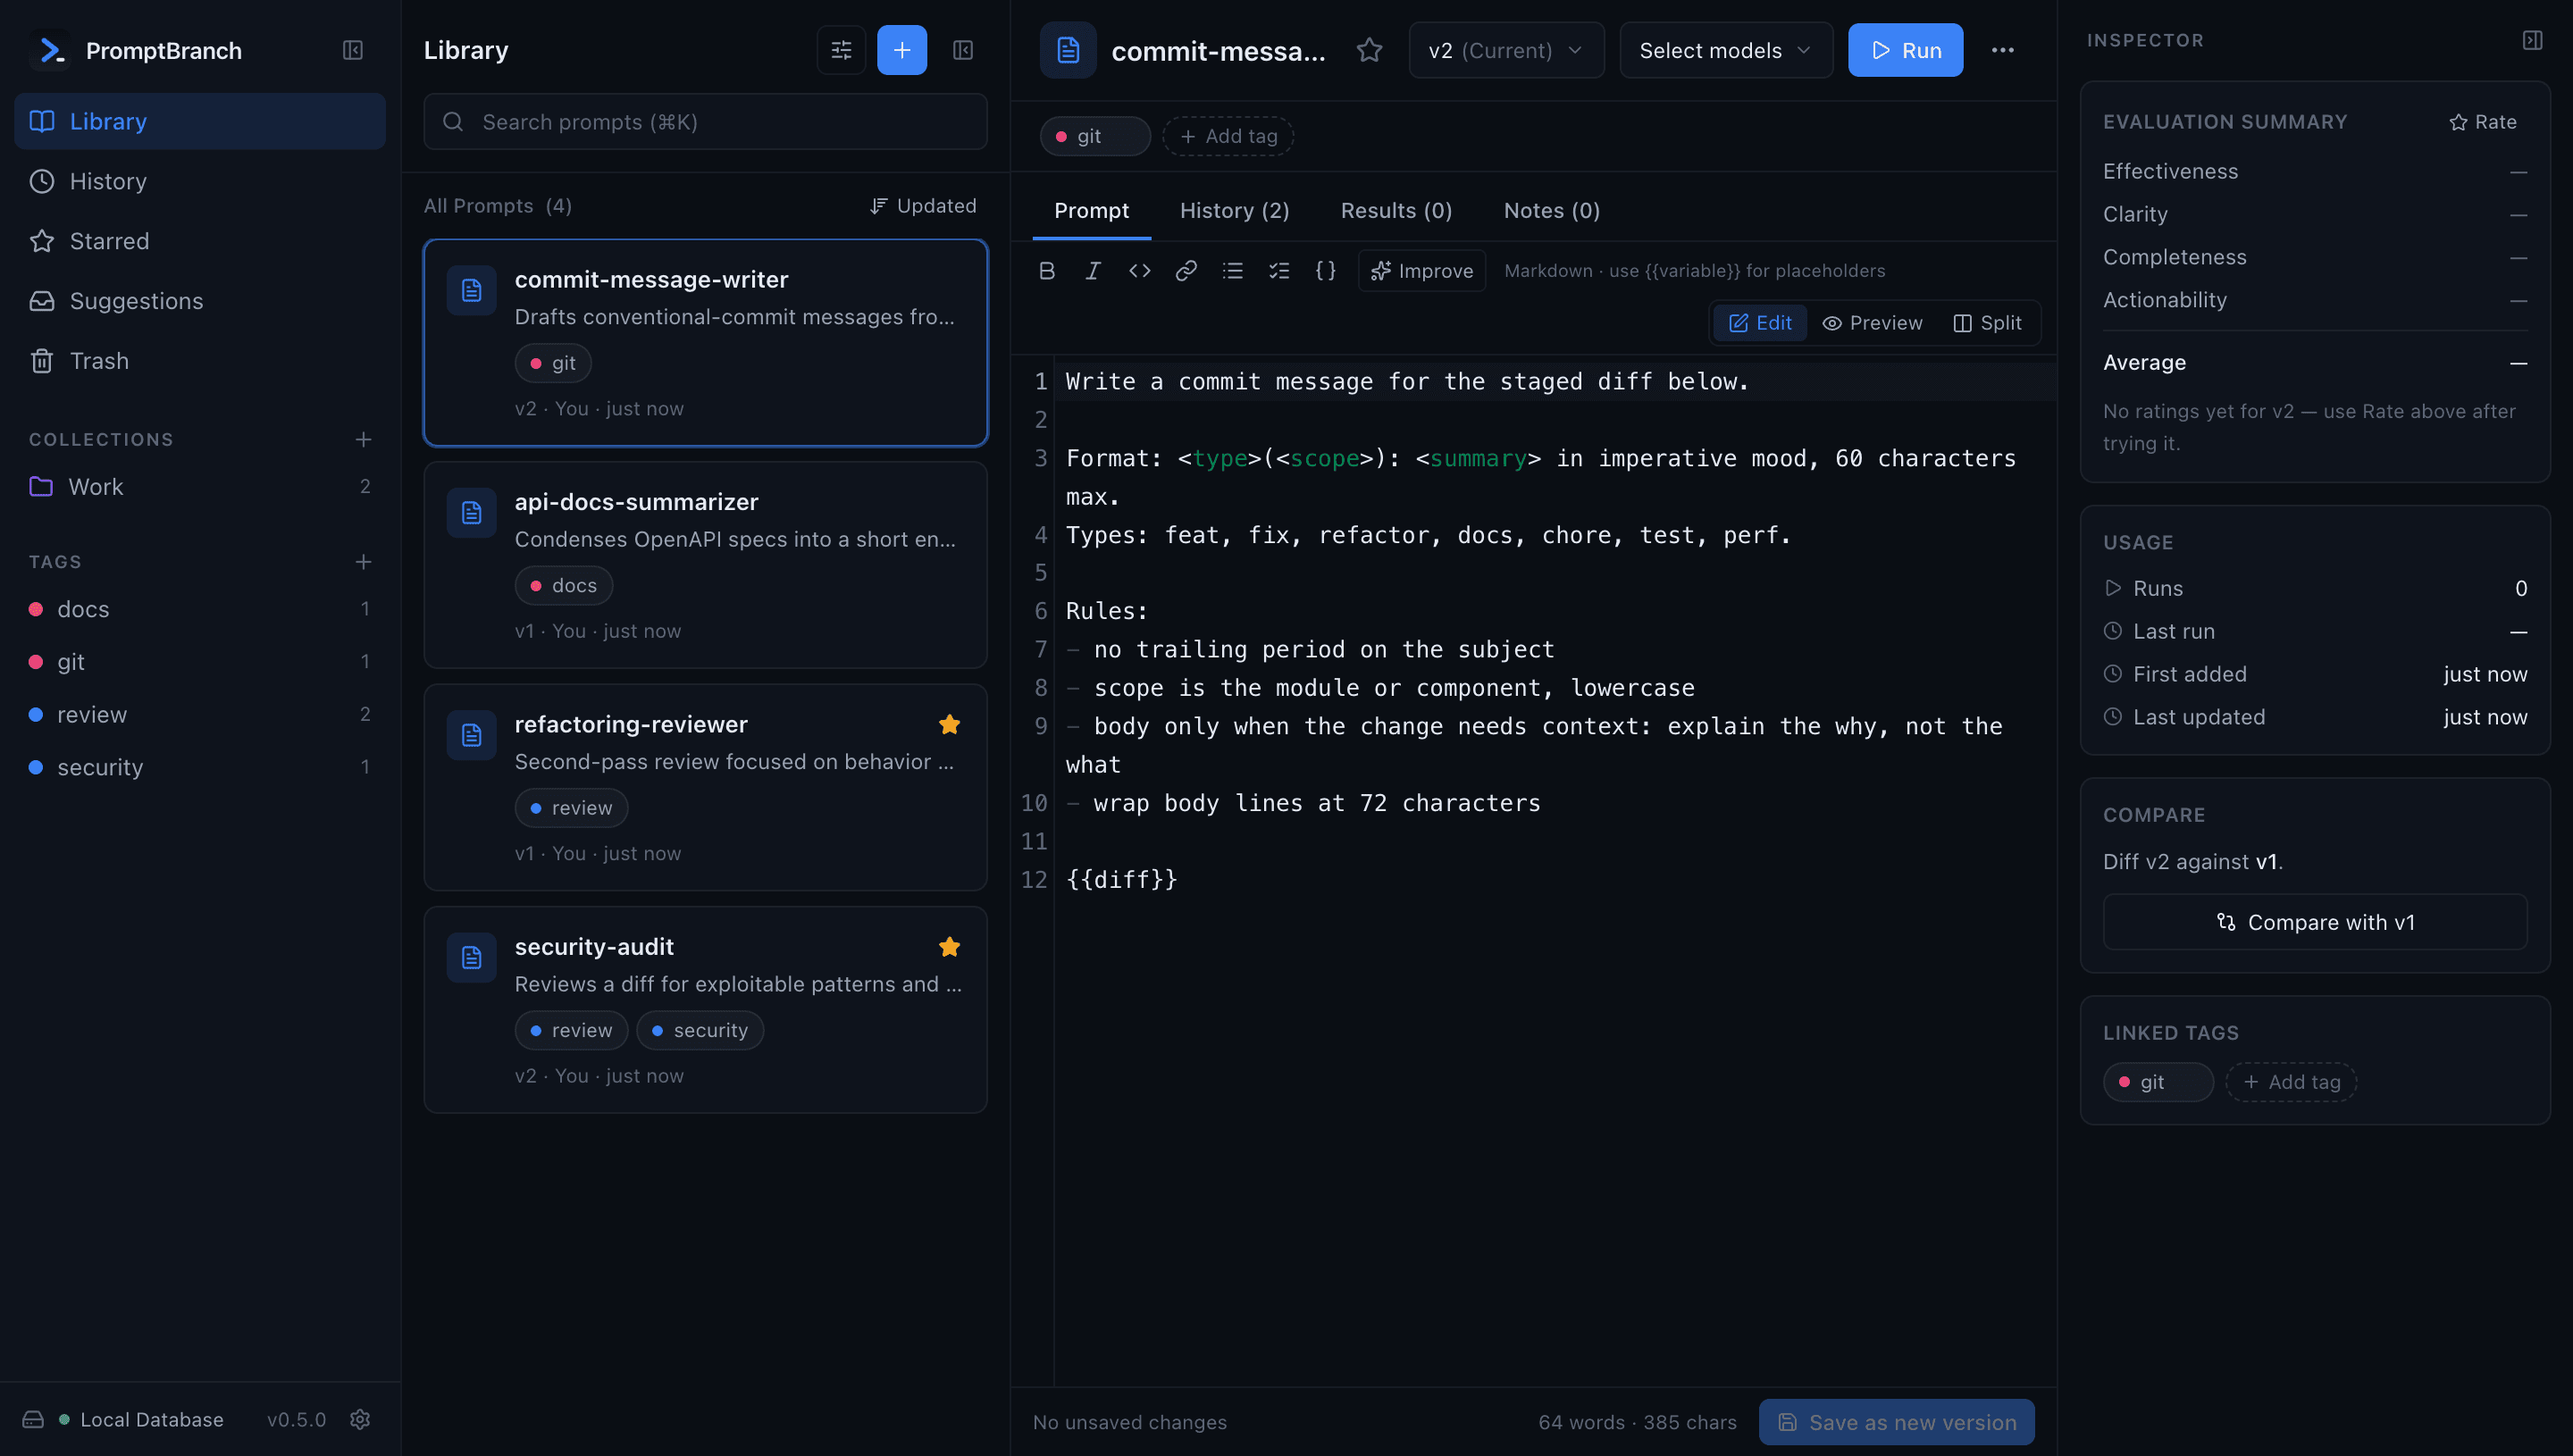Click the refactoring-reviewer prompt title
Image resolution: width=2573 pixels, height=1456 pixels.
pos(630,724)
